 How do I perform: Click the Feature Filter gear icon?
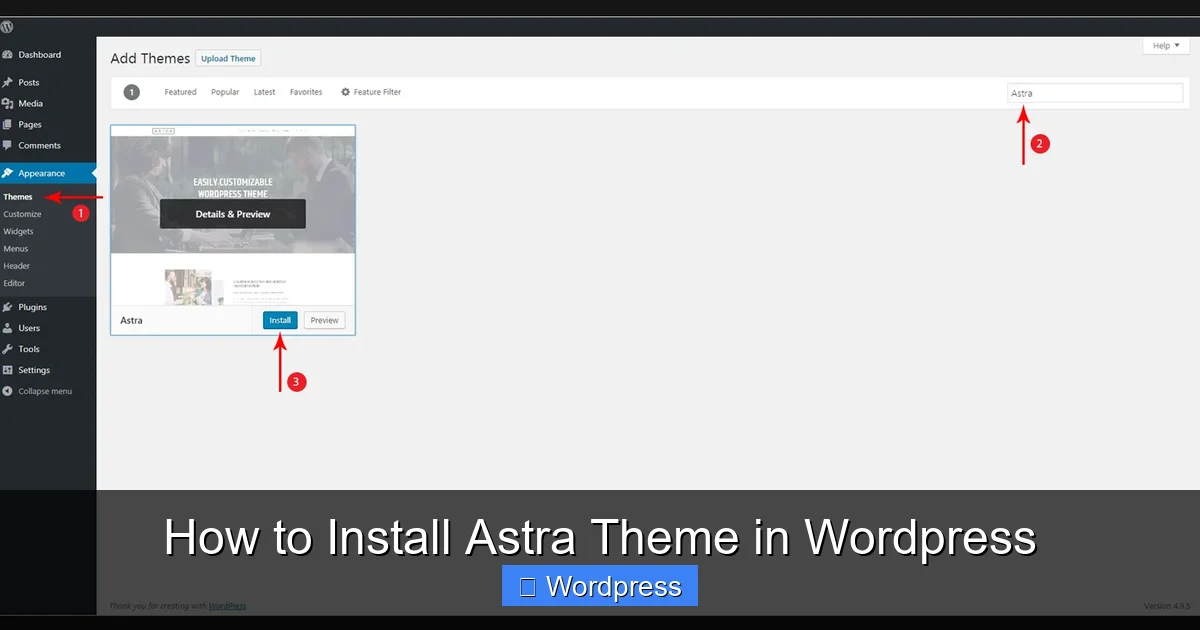[346, 92]
